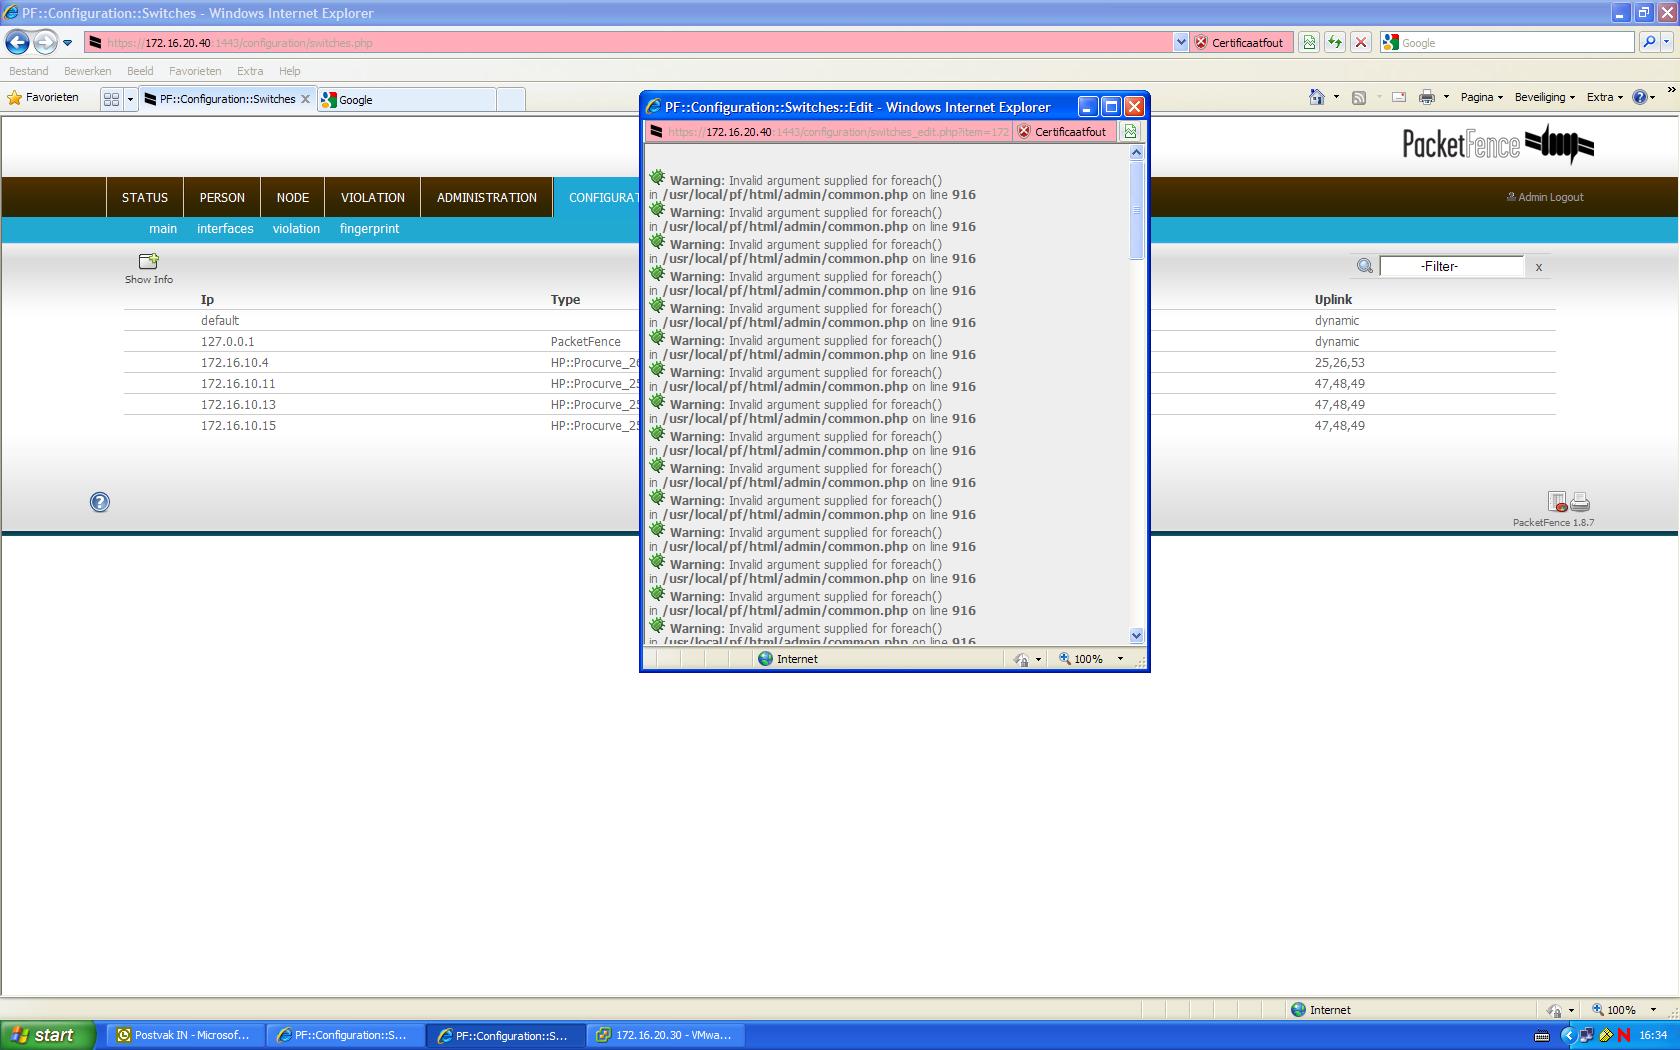The height and width of the screenshot is (1050, 1680).
Task: Click inside the Filter text field
Action: coord(1450,266)
